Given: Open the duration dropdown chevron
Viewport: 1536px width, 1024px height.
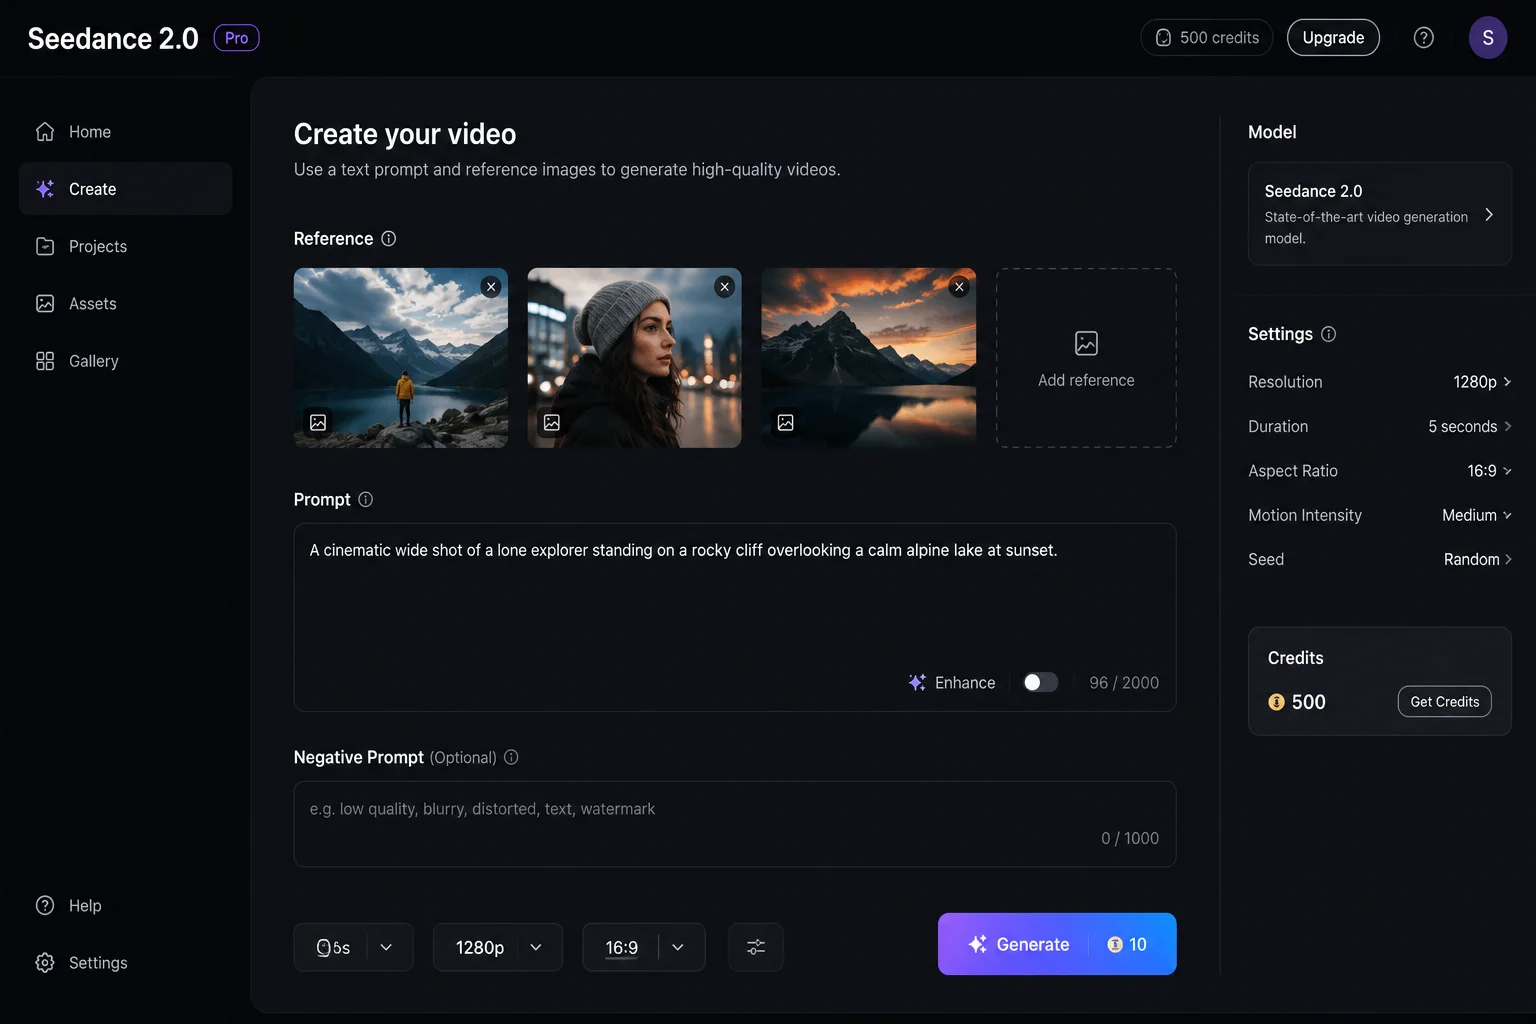Looking at the screenshot, I should (387, 948).
